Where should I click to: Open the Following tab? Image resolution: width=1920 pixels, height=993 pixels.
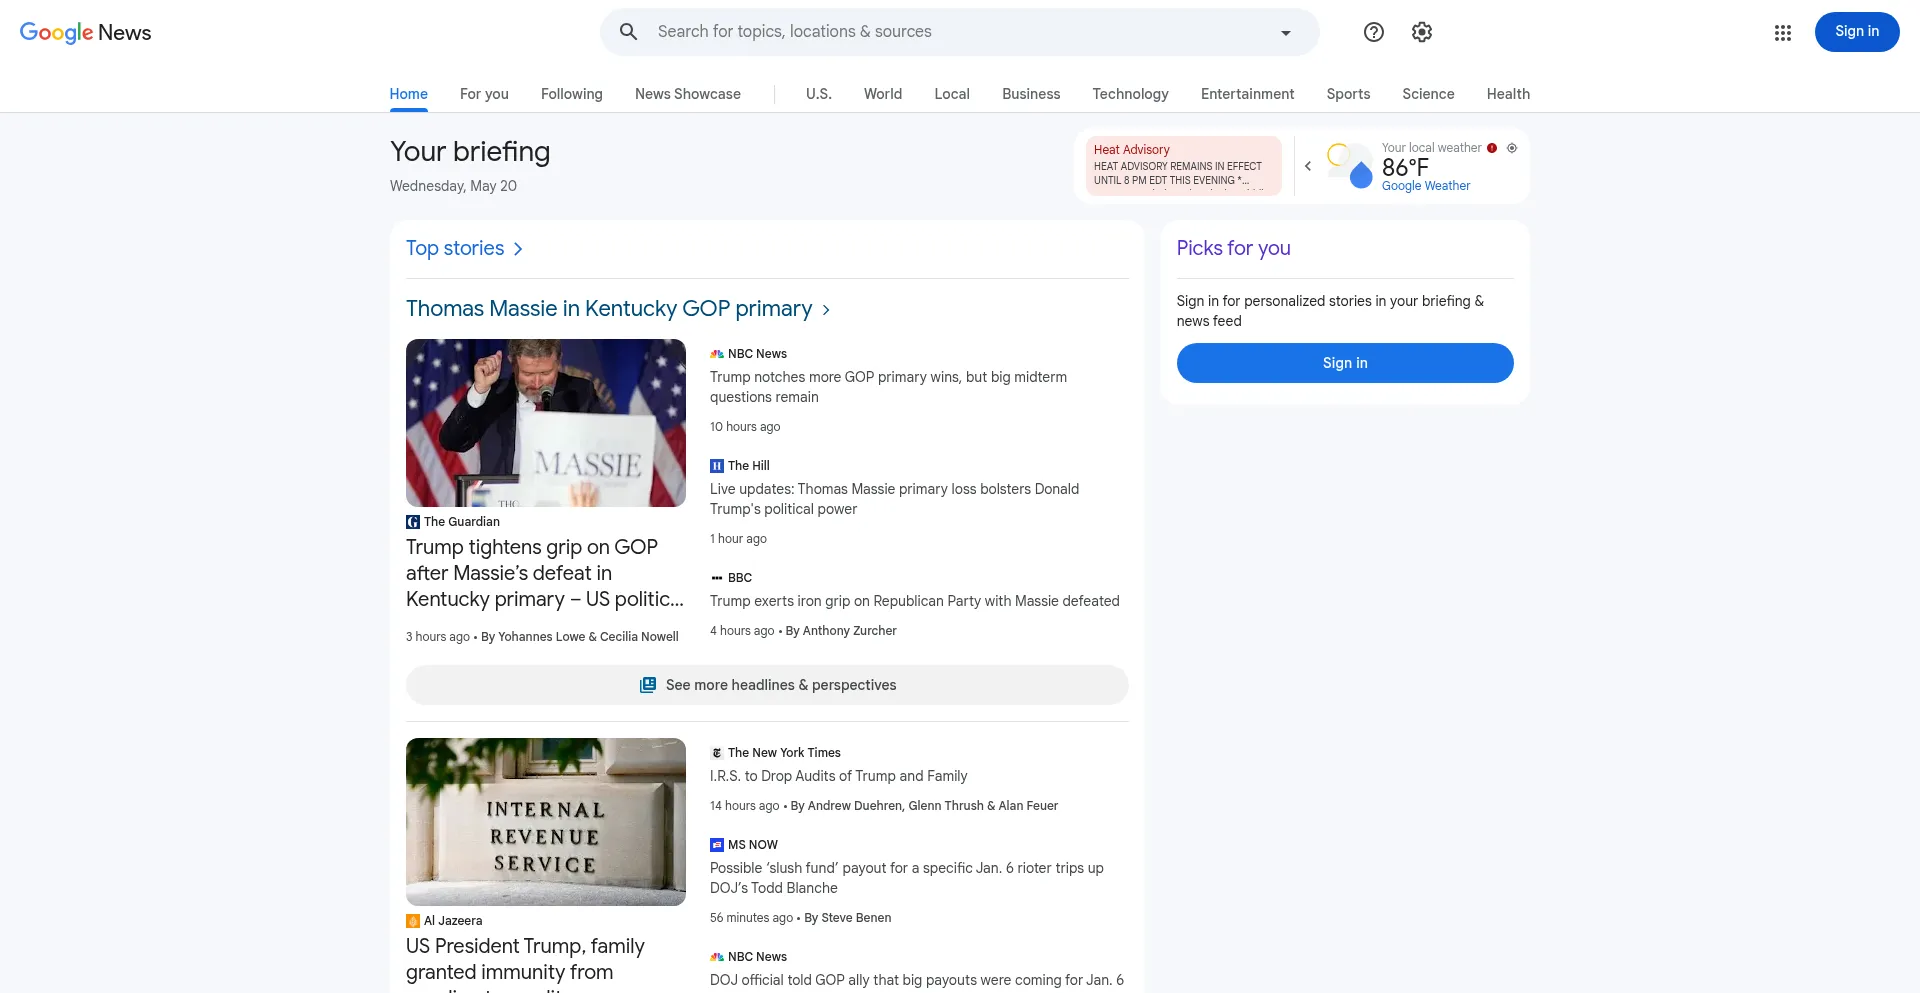[x=572, y=94]
